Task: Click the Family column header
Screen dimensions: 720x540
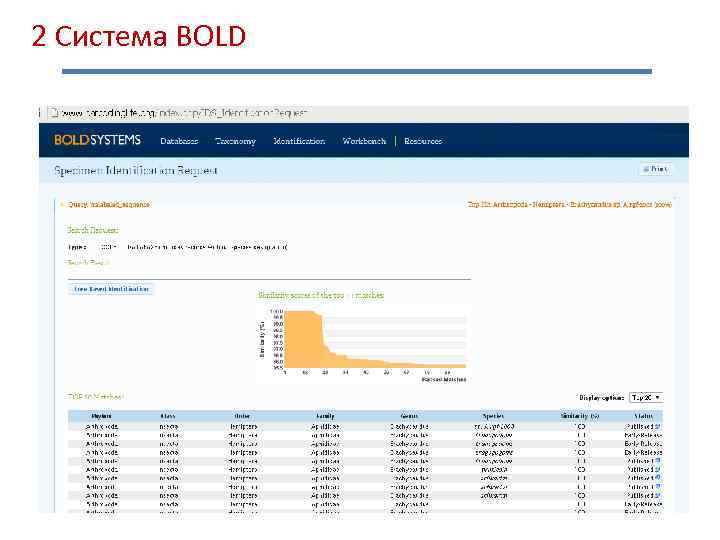Action: coord(325,416)
